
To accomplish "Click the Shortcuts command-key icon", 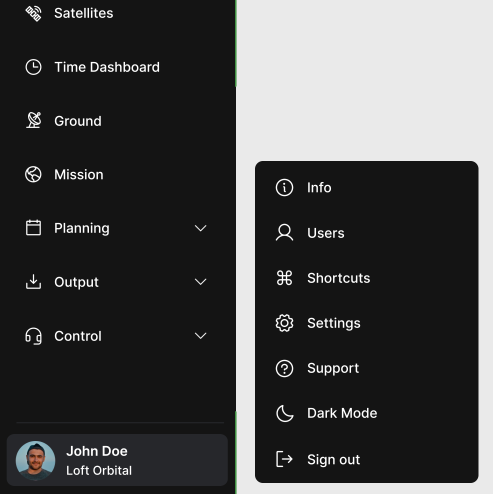I will (284, 278).
